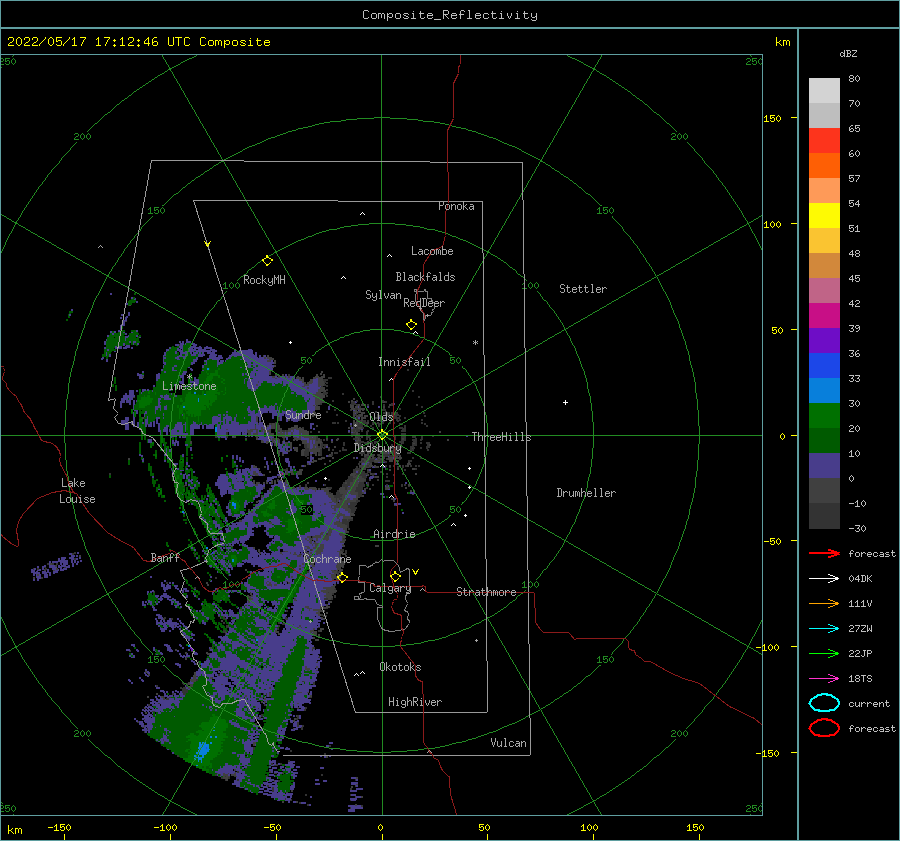Click the white asterisk marker above Limestone
The height and width of the screenshot is (841, 900).
(189, 377)
